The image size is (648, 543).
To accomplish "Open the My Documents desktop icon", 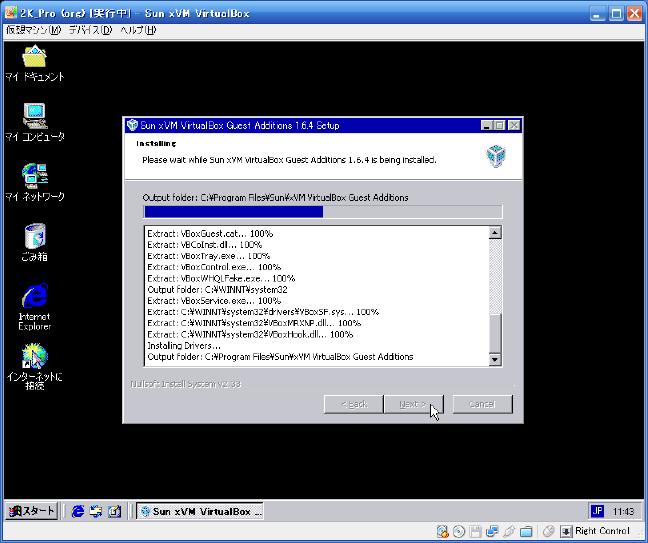I will [x=35, y=63].
